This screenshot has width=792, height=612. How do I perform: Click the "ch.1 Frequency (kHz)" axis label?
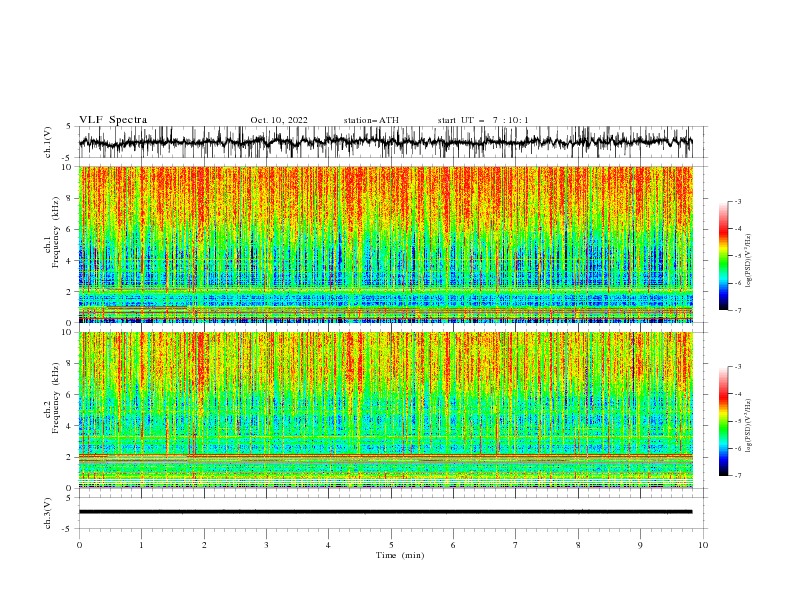[x=52, y=232]
